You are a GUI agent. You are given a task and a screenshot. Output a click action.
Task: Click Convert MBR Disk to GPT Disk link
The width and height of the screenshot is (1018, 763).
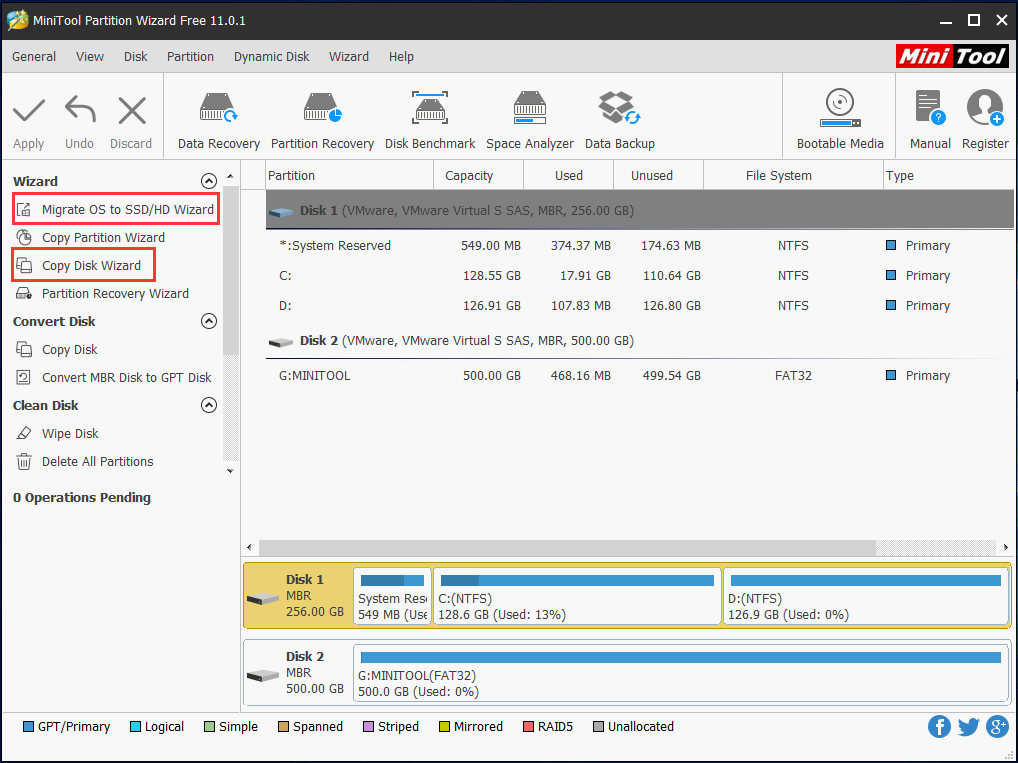(127, 377)
